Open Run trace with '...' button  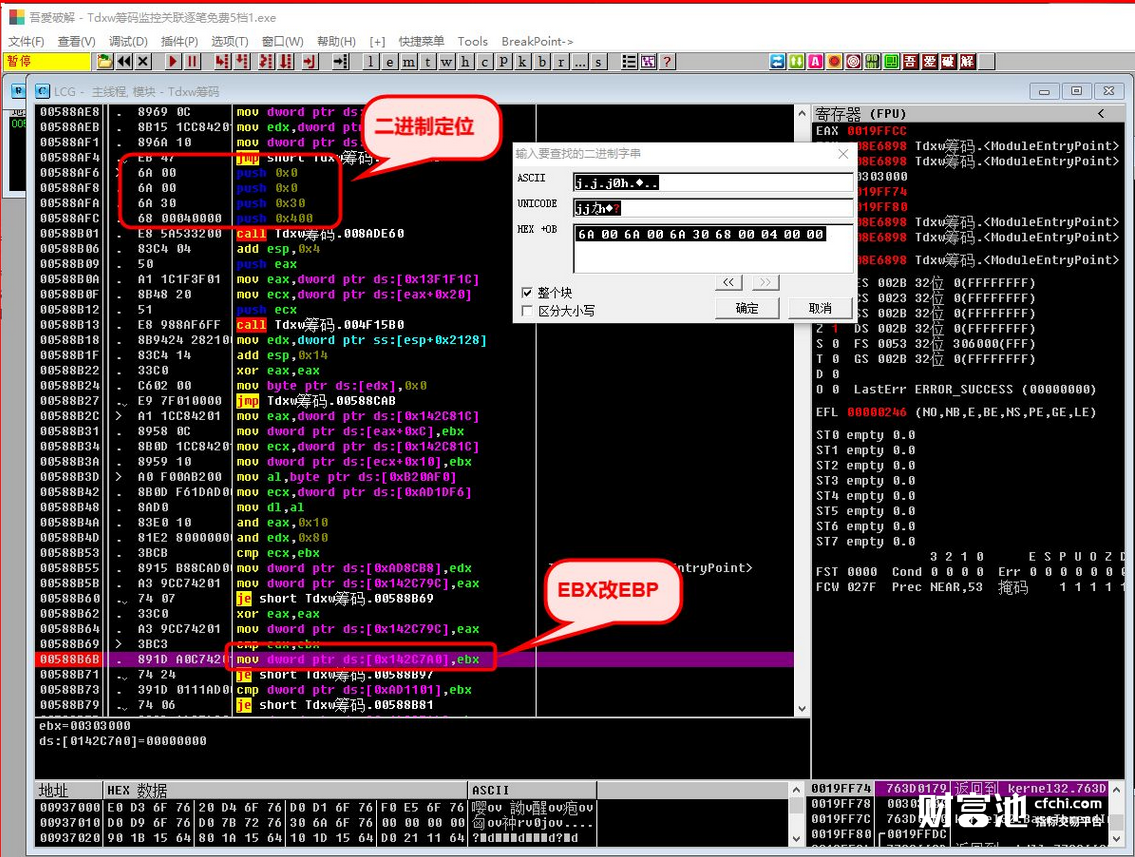tap(580, 62)
